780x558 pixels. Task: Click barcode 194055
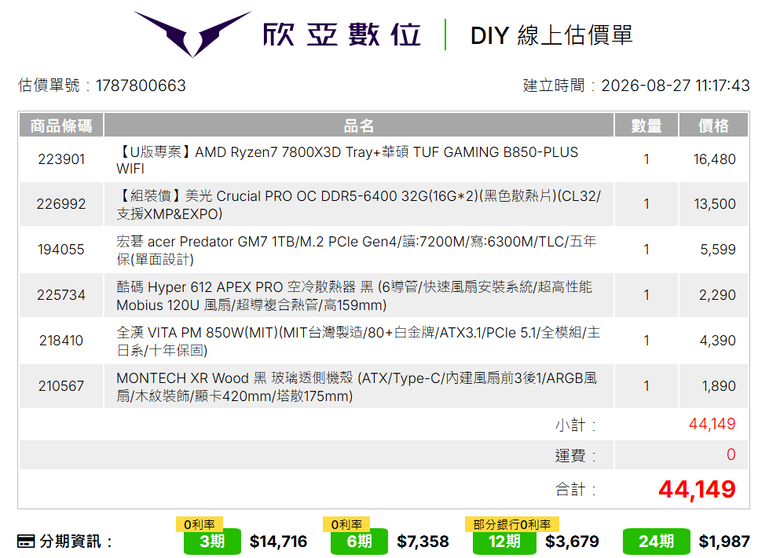[61, 249]
